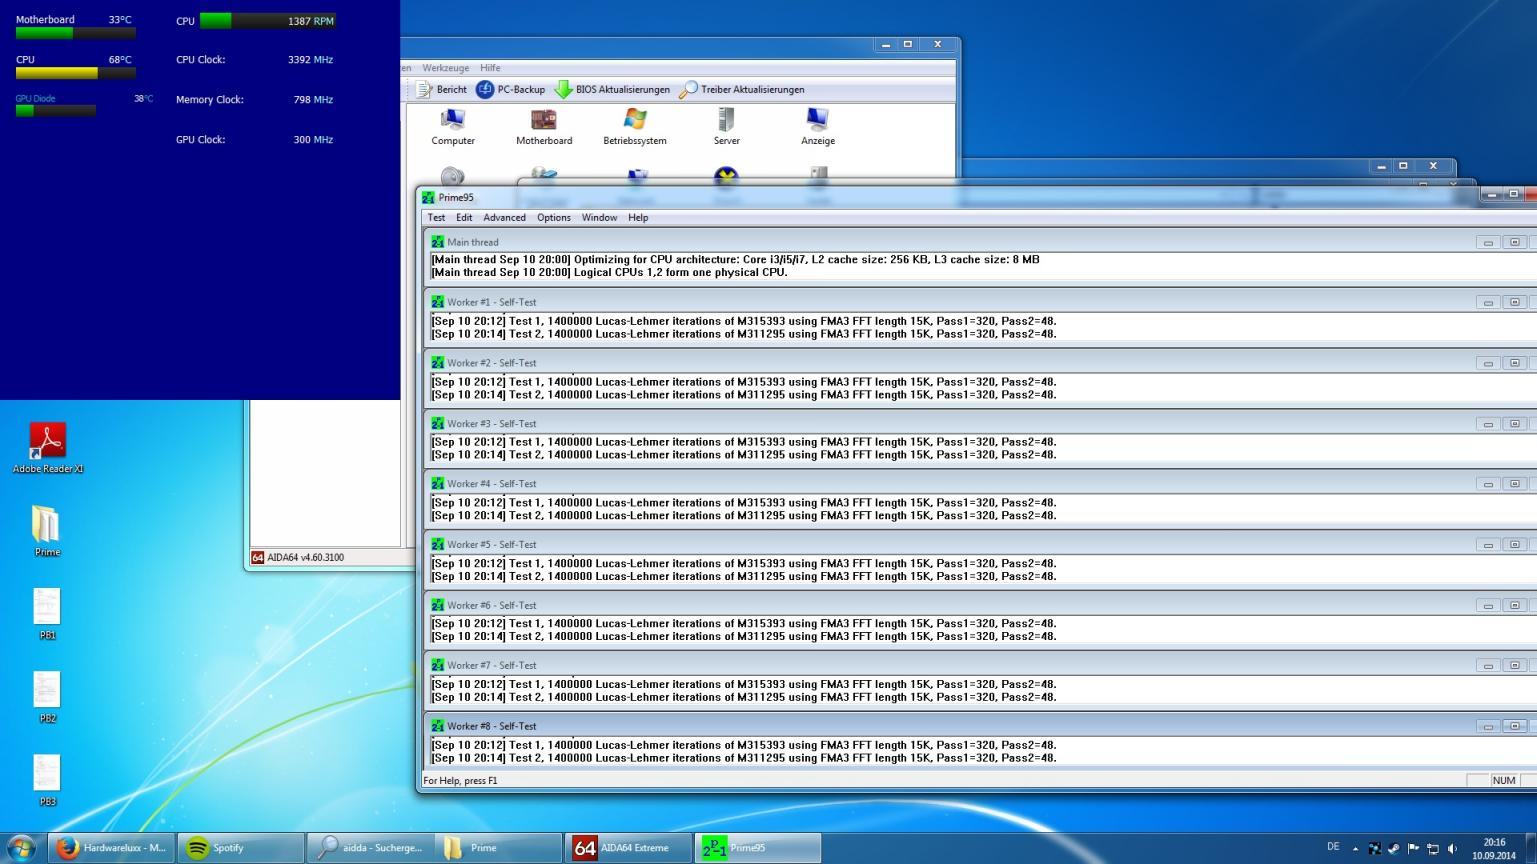Open the volume control speaker icon

tap(1452, 848)
